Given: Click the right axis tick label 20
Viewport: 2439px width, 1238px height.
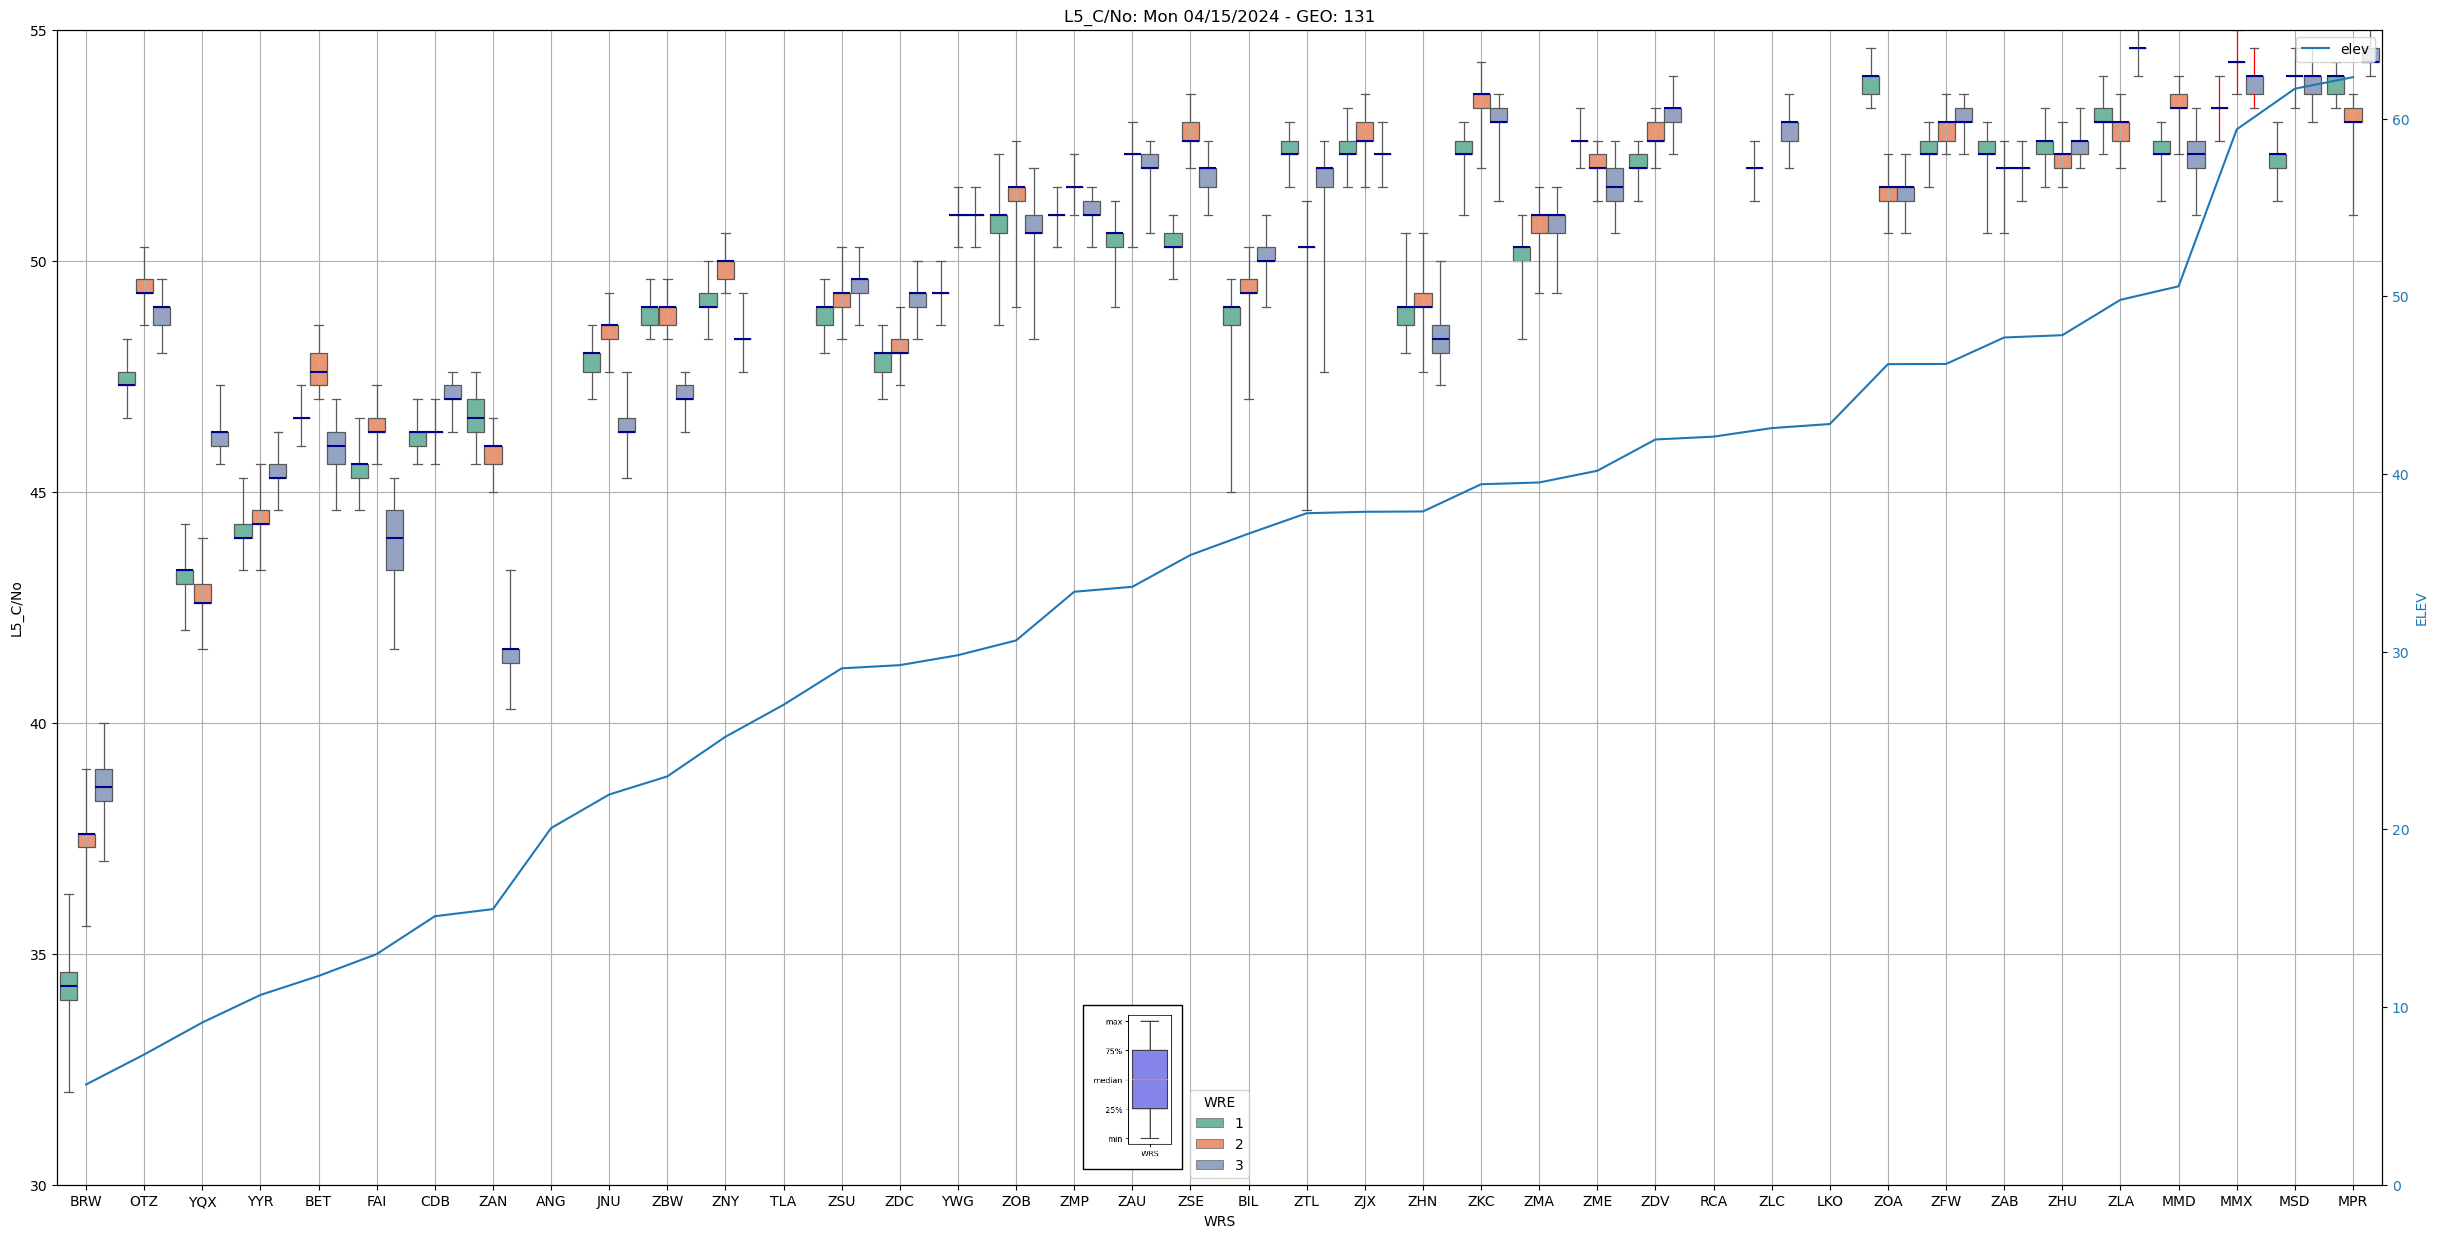Looking at the screenshot, I should tap(2399, 830).
